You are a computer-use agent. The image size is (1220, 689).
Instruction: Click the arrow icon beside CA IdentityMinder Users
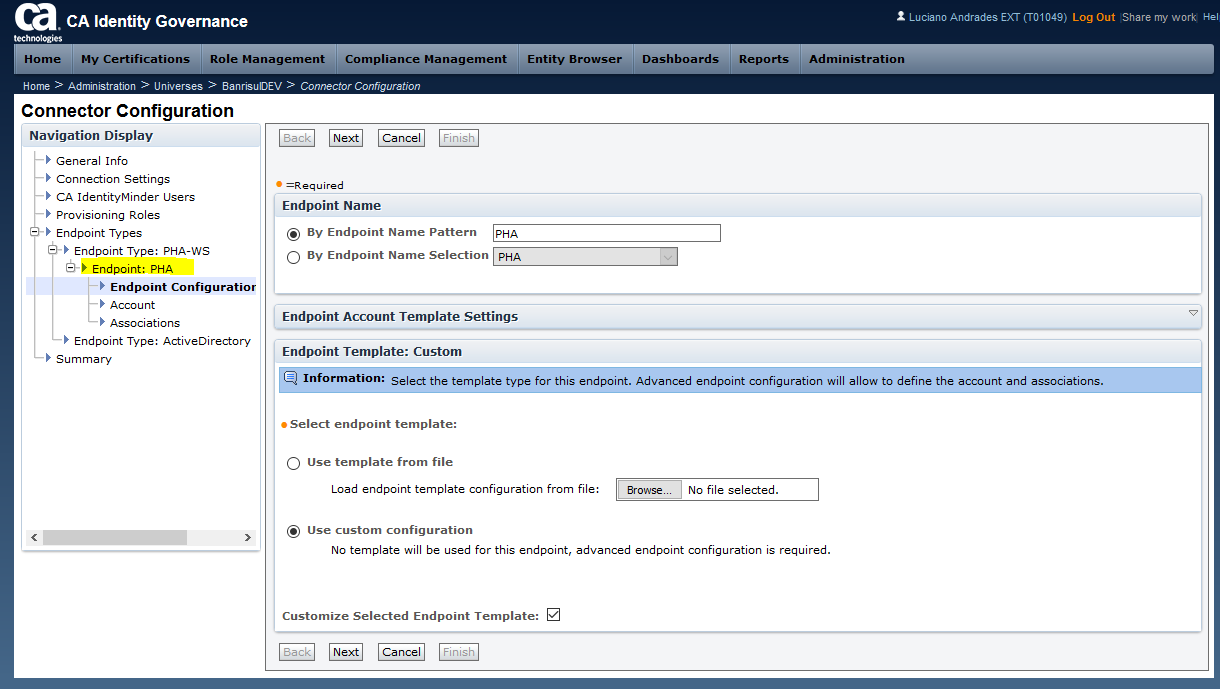click(48, 196)
